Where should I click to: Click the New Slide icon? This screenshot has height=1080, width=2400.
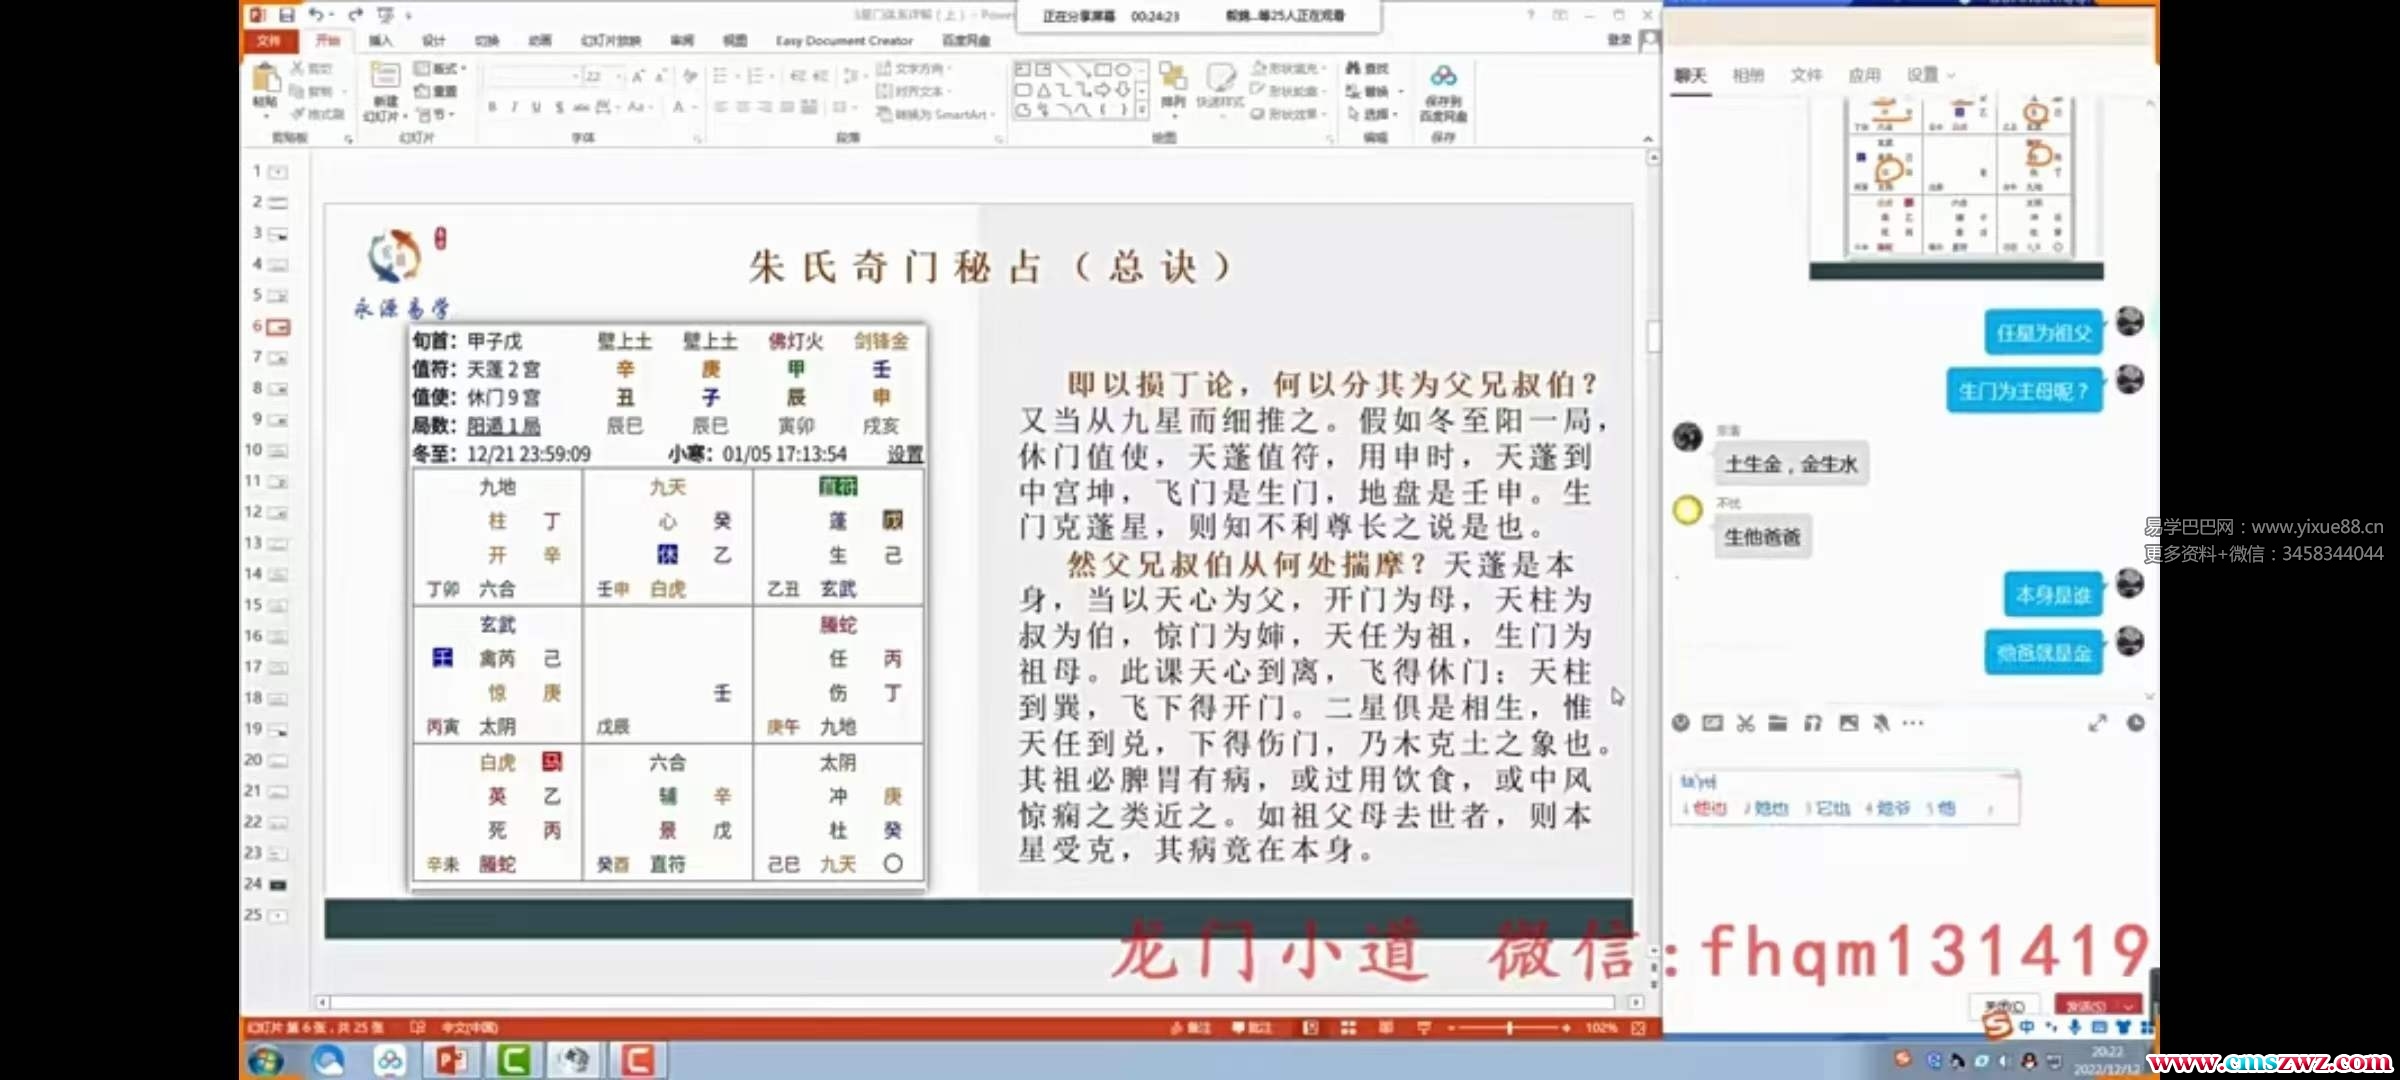pos(385,78)
